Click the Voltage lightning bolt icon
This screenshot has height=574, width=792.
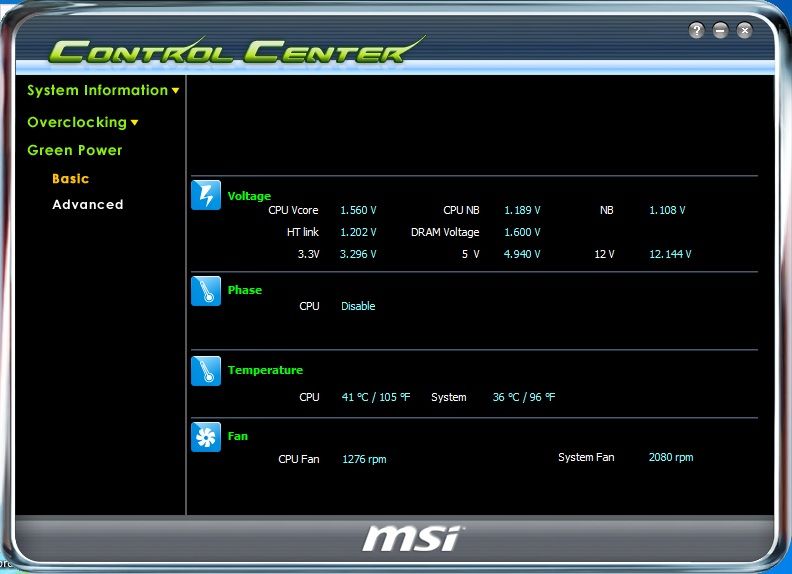[x=206, y=195]
